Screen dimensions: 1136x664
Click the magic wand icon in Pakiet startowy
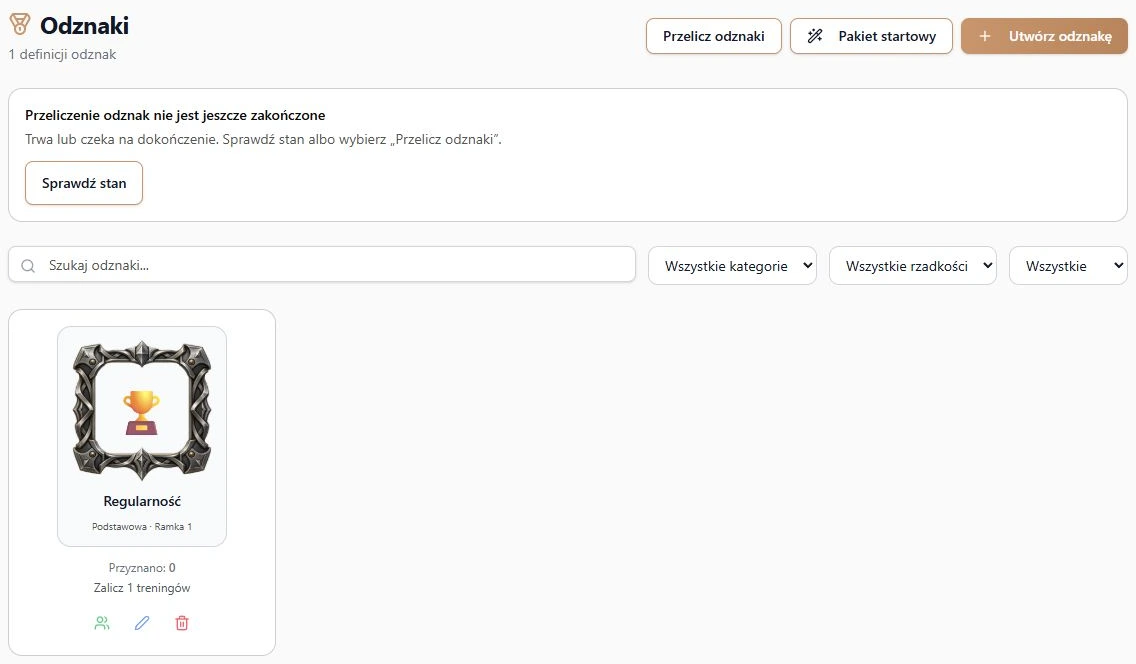(815, 36)
